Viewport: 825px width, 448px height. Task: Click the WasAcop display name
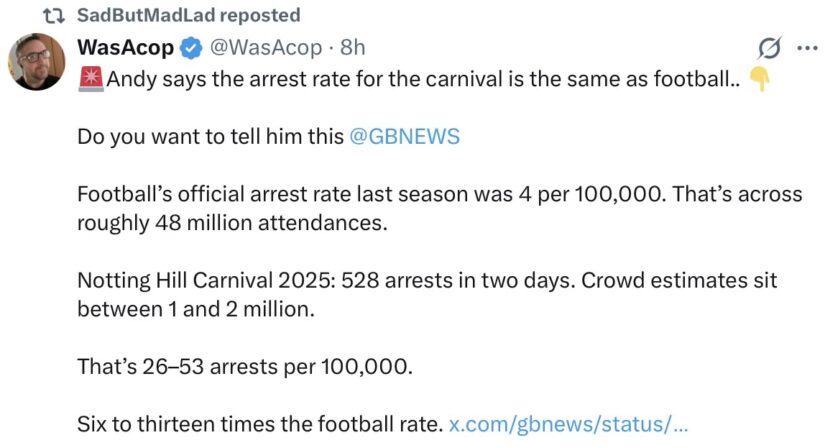125,47
